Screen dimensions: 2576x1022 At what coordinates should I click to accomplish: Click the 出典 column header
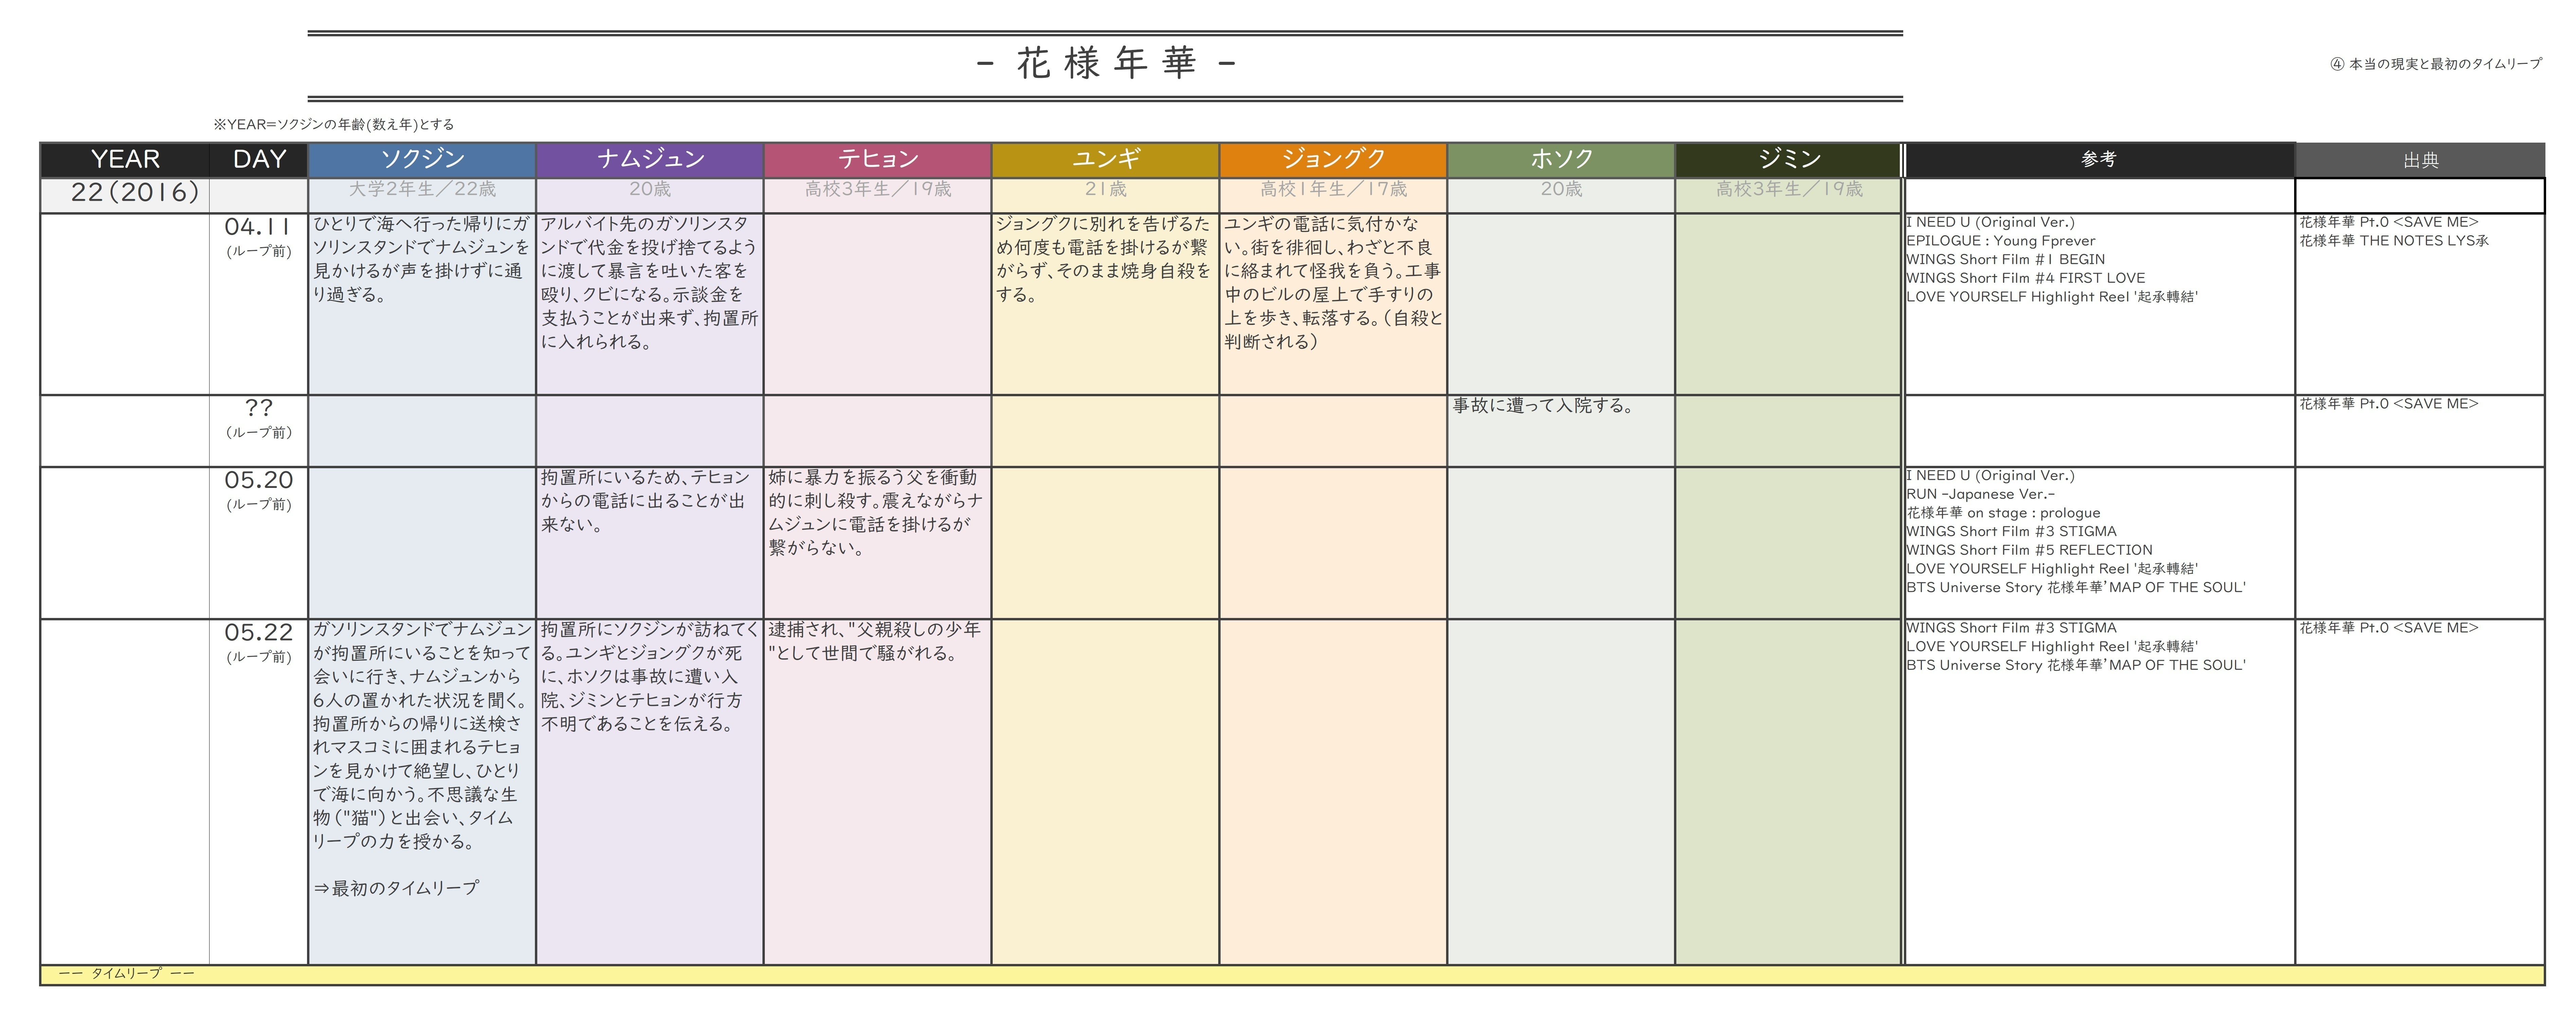(2420, 160)
